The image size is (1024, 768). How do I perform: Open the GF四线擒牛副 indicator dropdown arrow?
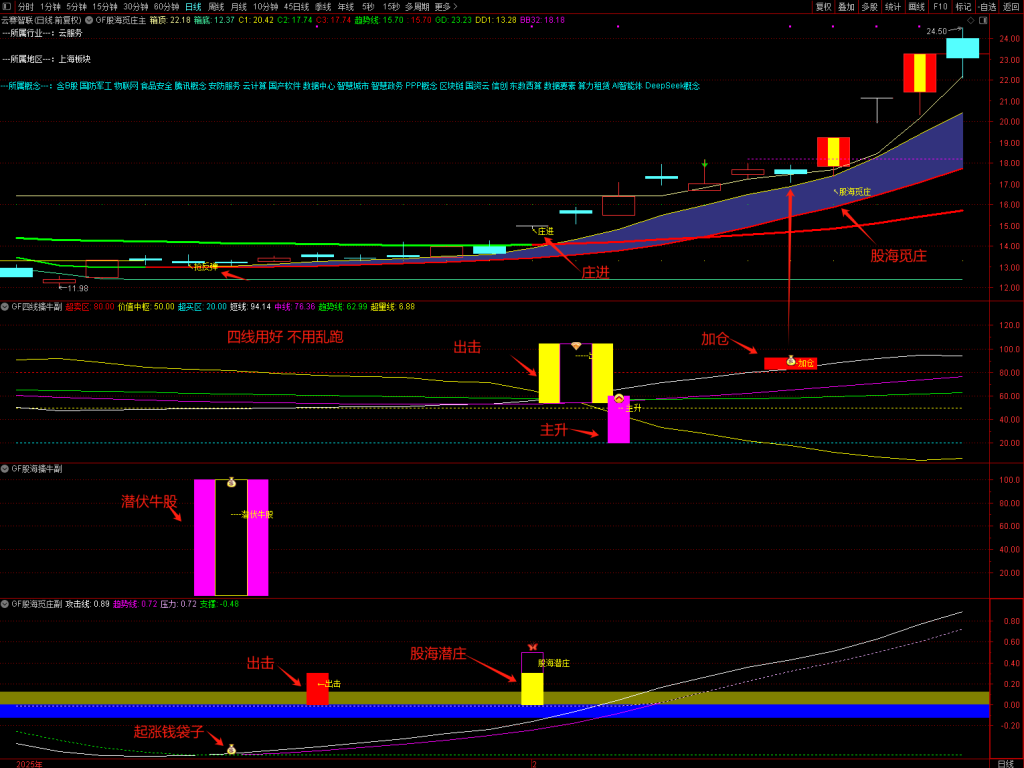pyautogui.click(x=5, y=306)
